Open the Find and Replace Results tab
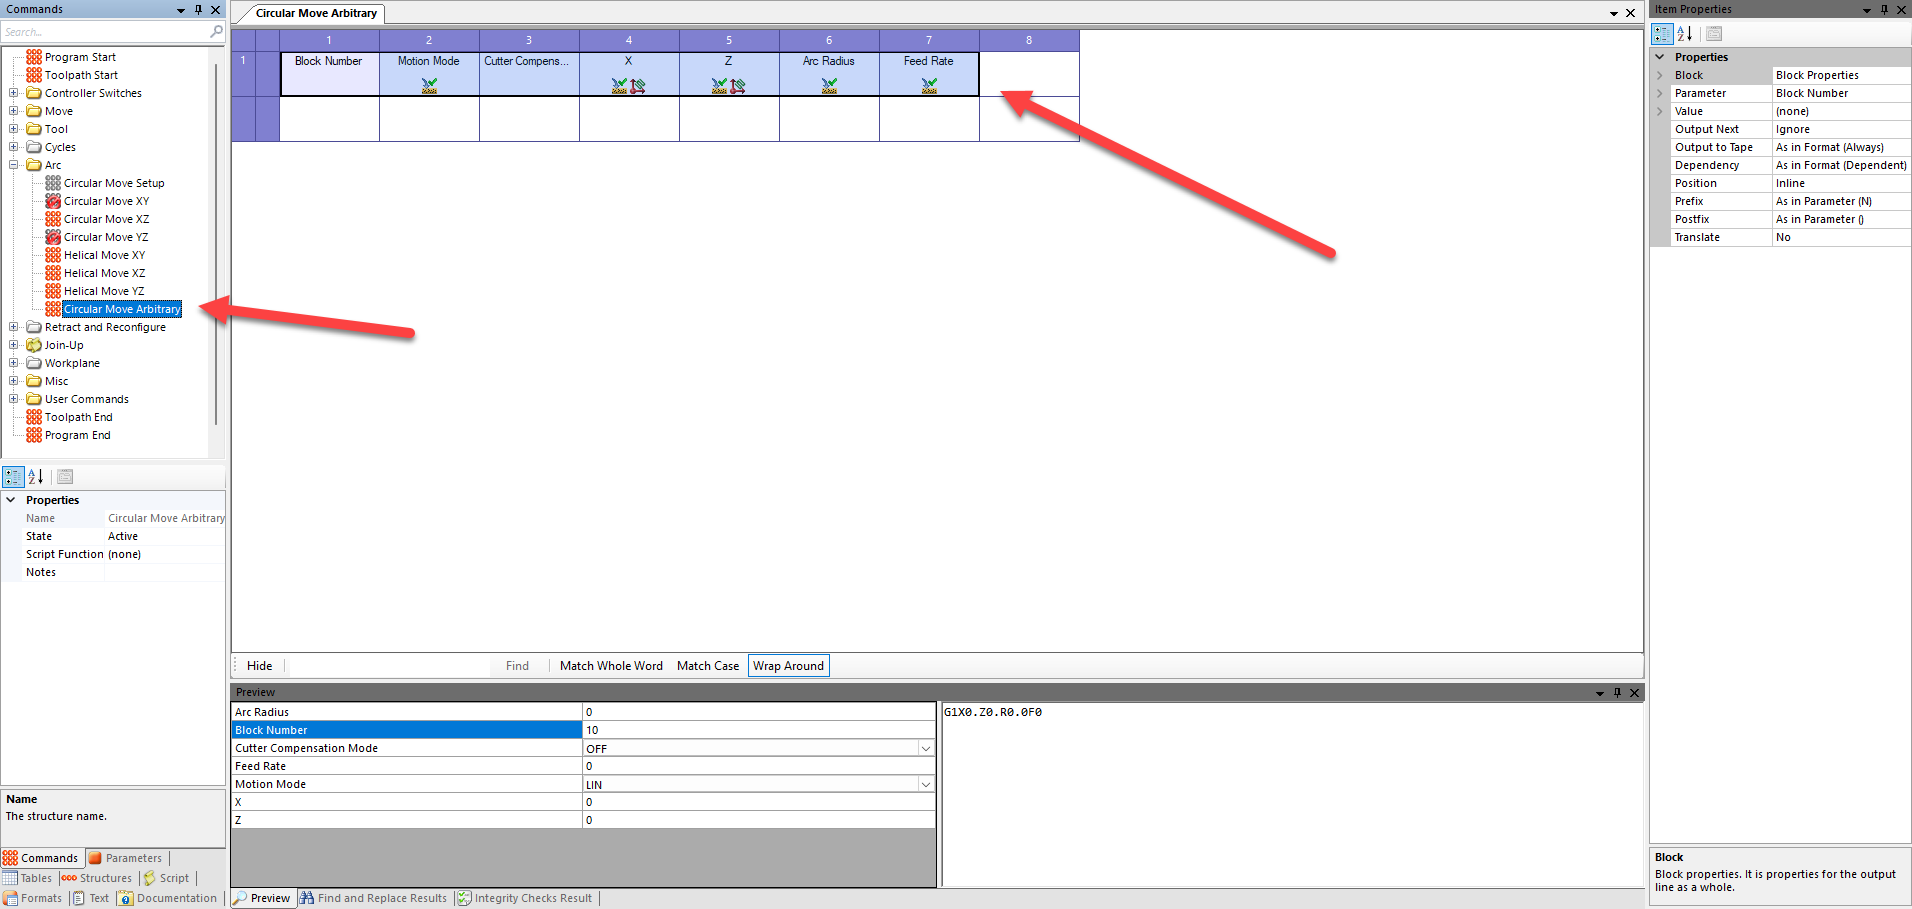Screen dimensions: 1912x909 click(374, 897)
